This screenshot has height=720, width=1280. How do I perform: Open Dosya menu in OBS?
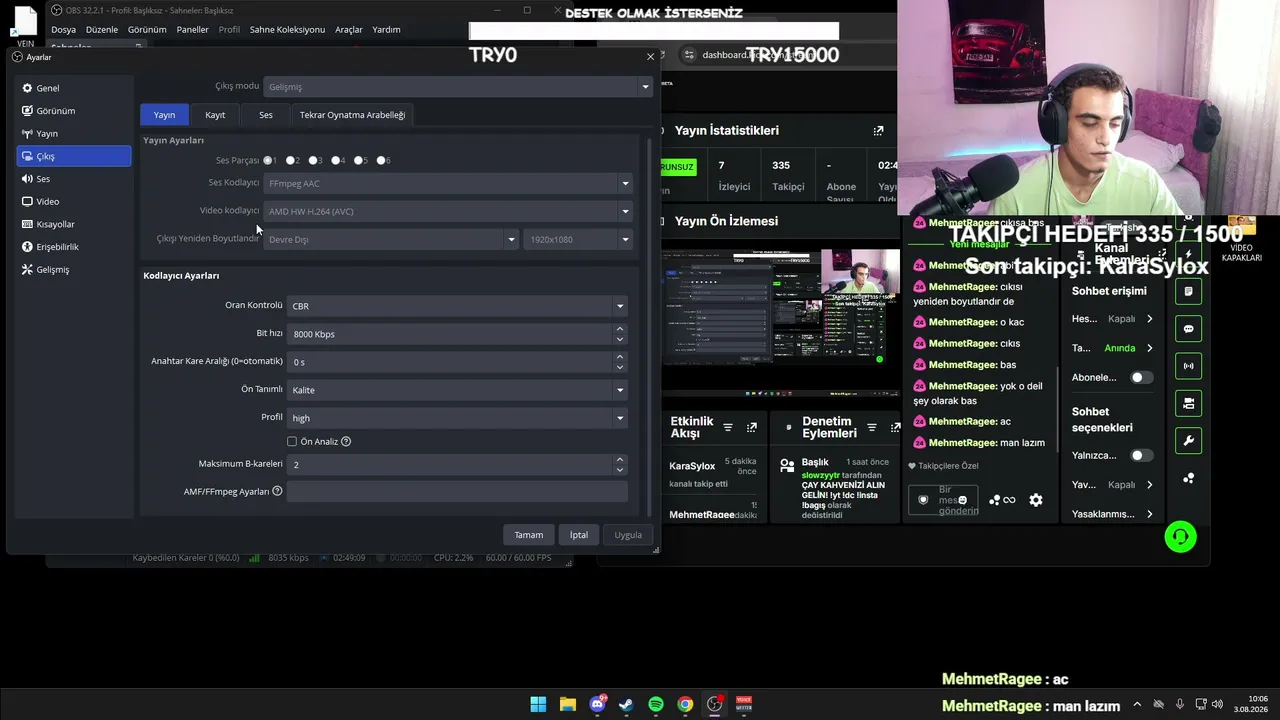63,30
